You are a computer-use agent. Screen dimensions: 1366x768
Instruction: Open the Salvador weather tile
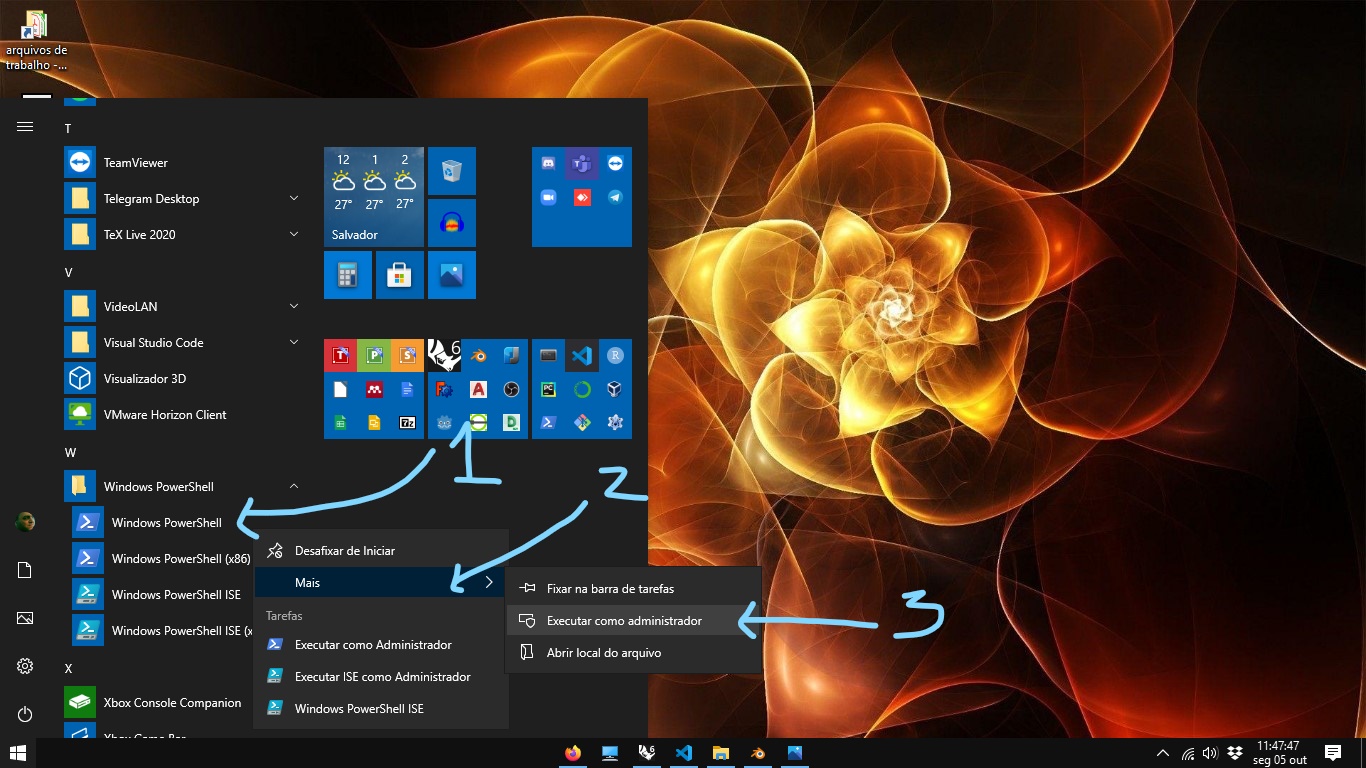(374, 197)
